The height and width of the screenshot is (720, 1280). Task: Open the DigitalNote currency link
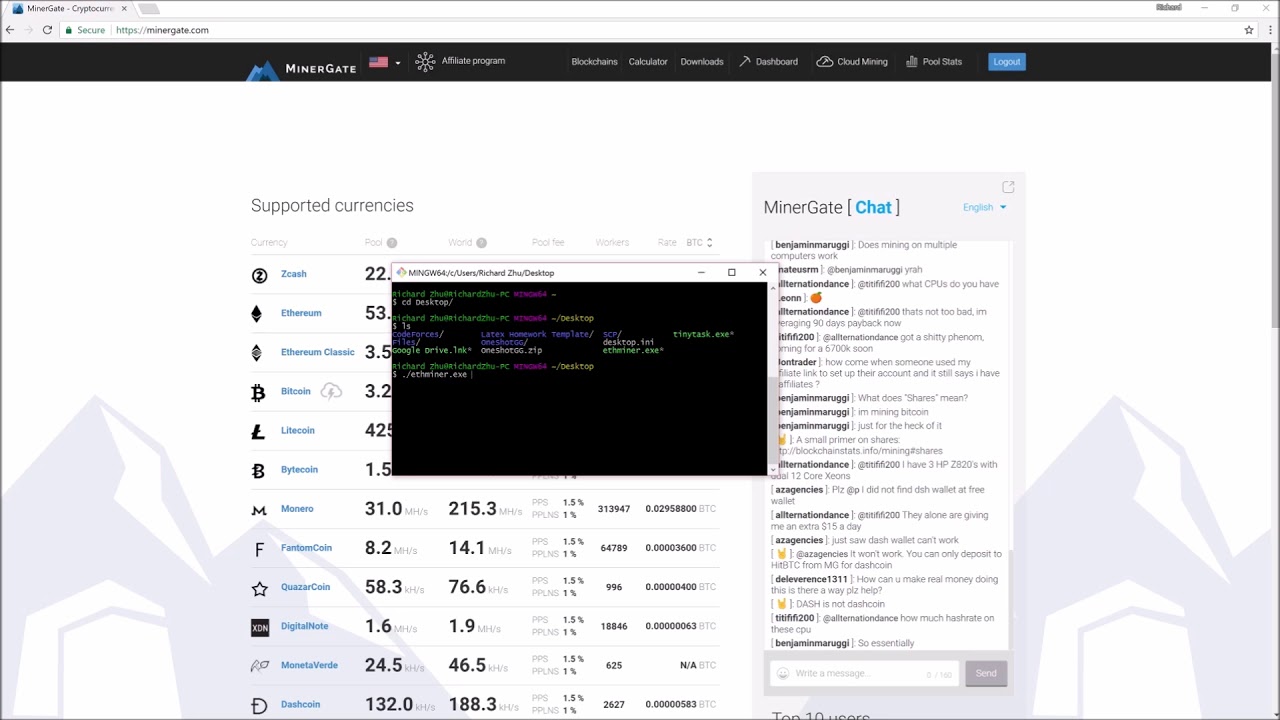click(x=304, y=625)
